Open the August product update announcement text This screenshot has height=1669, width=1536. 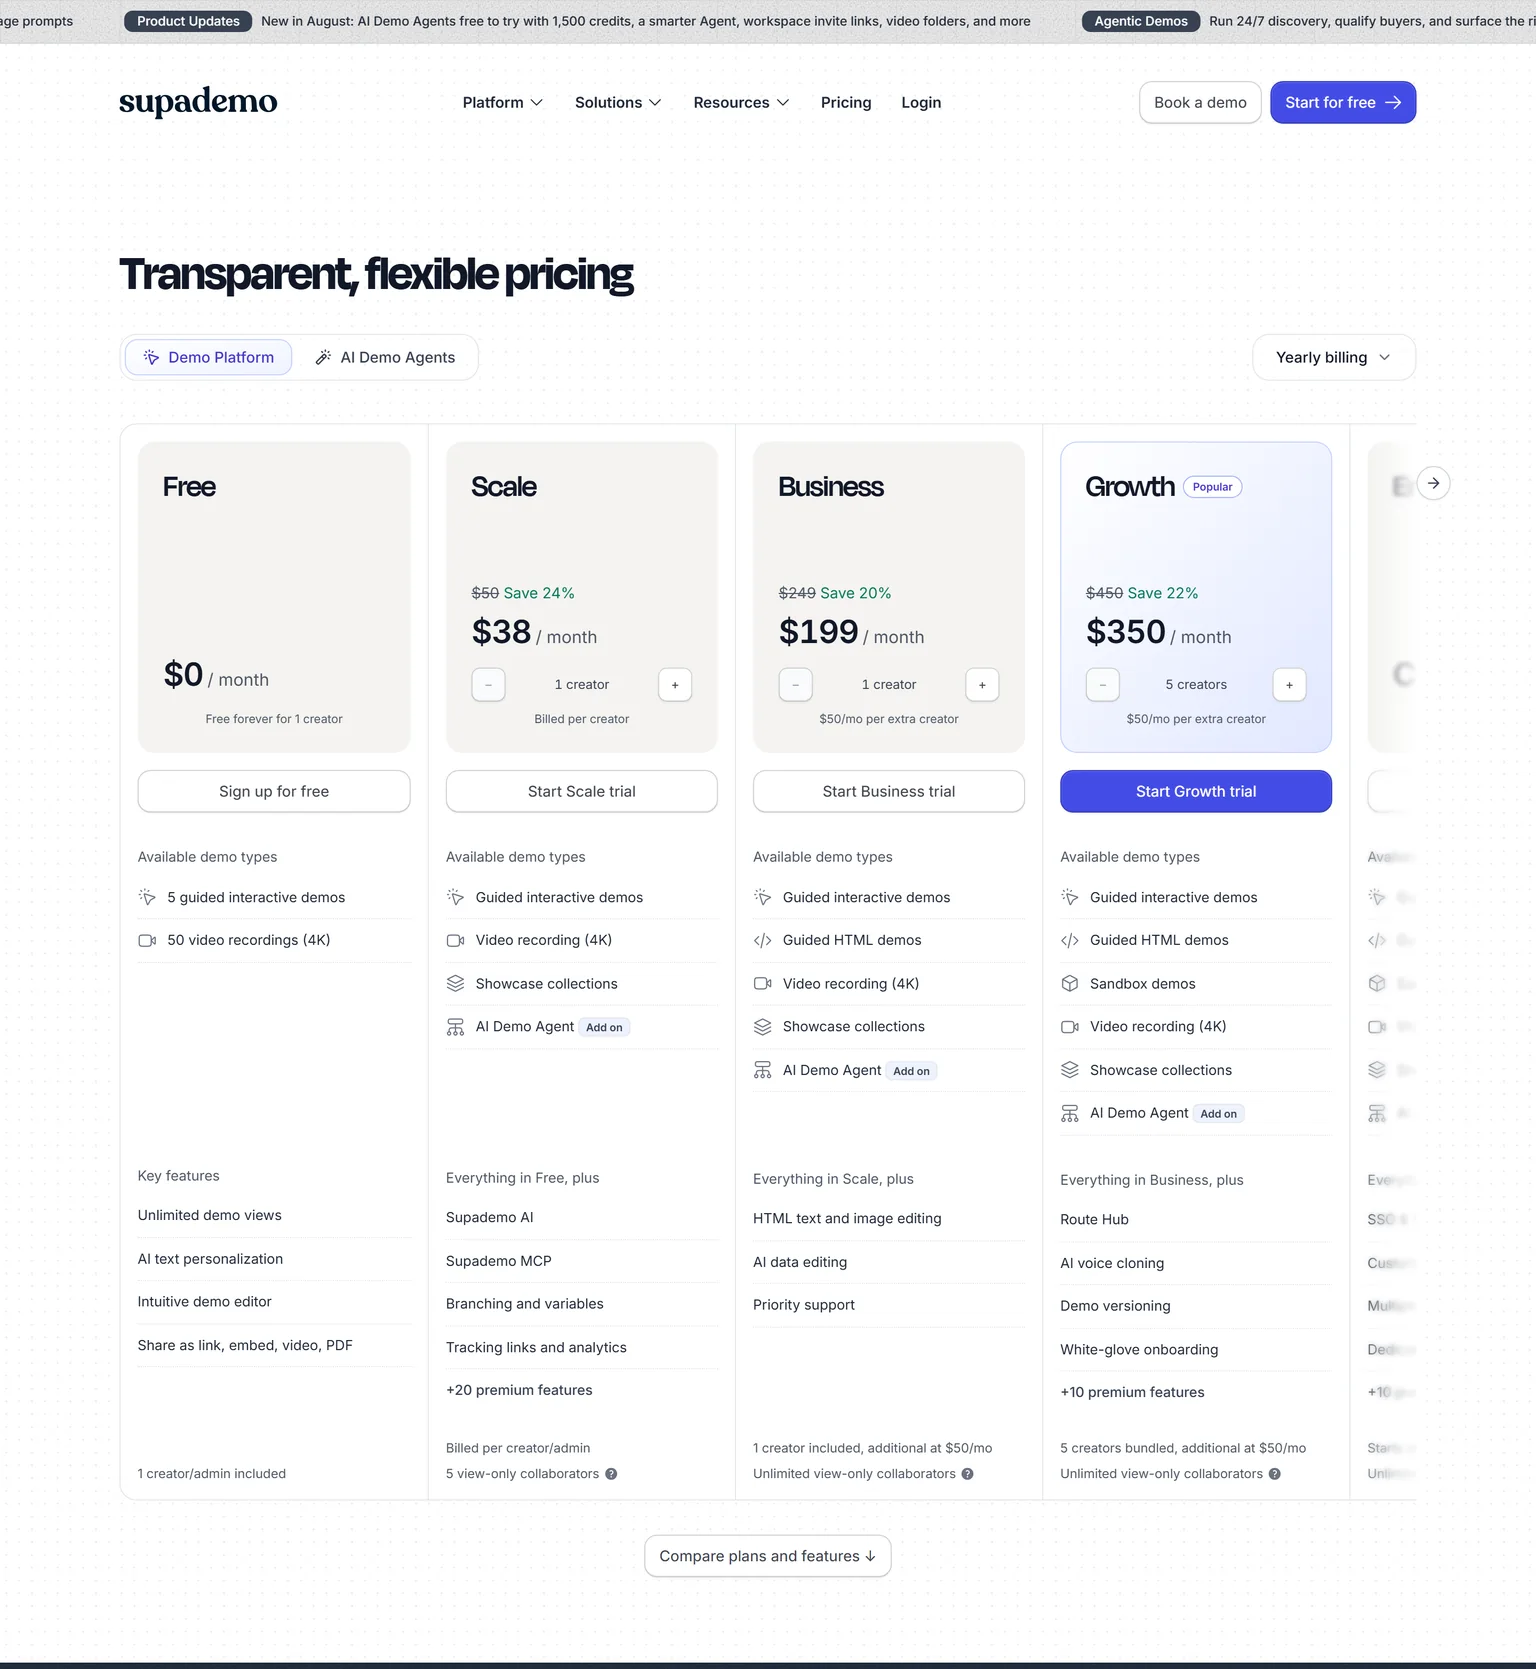tap(645, 21)
